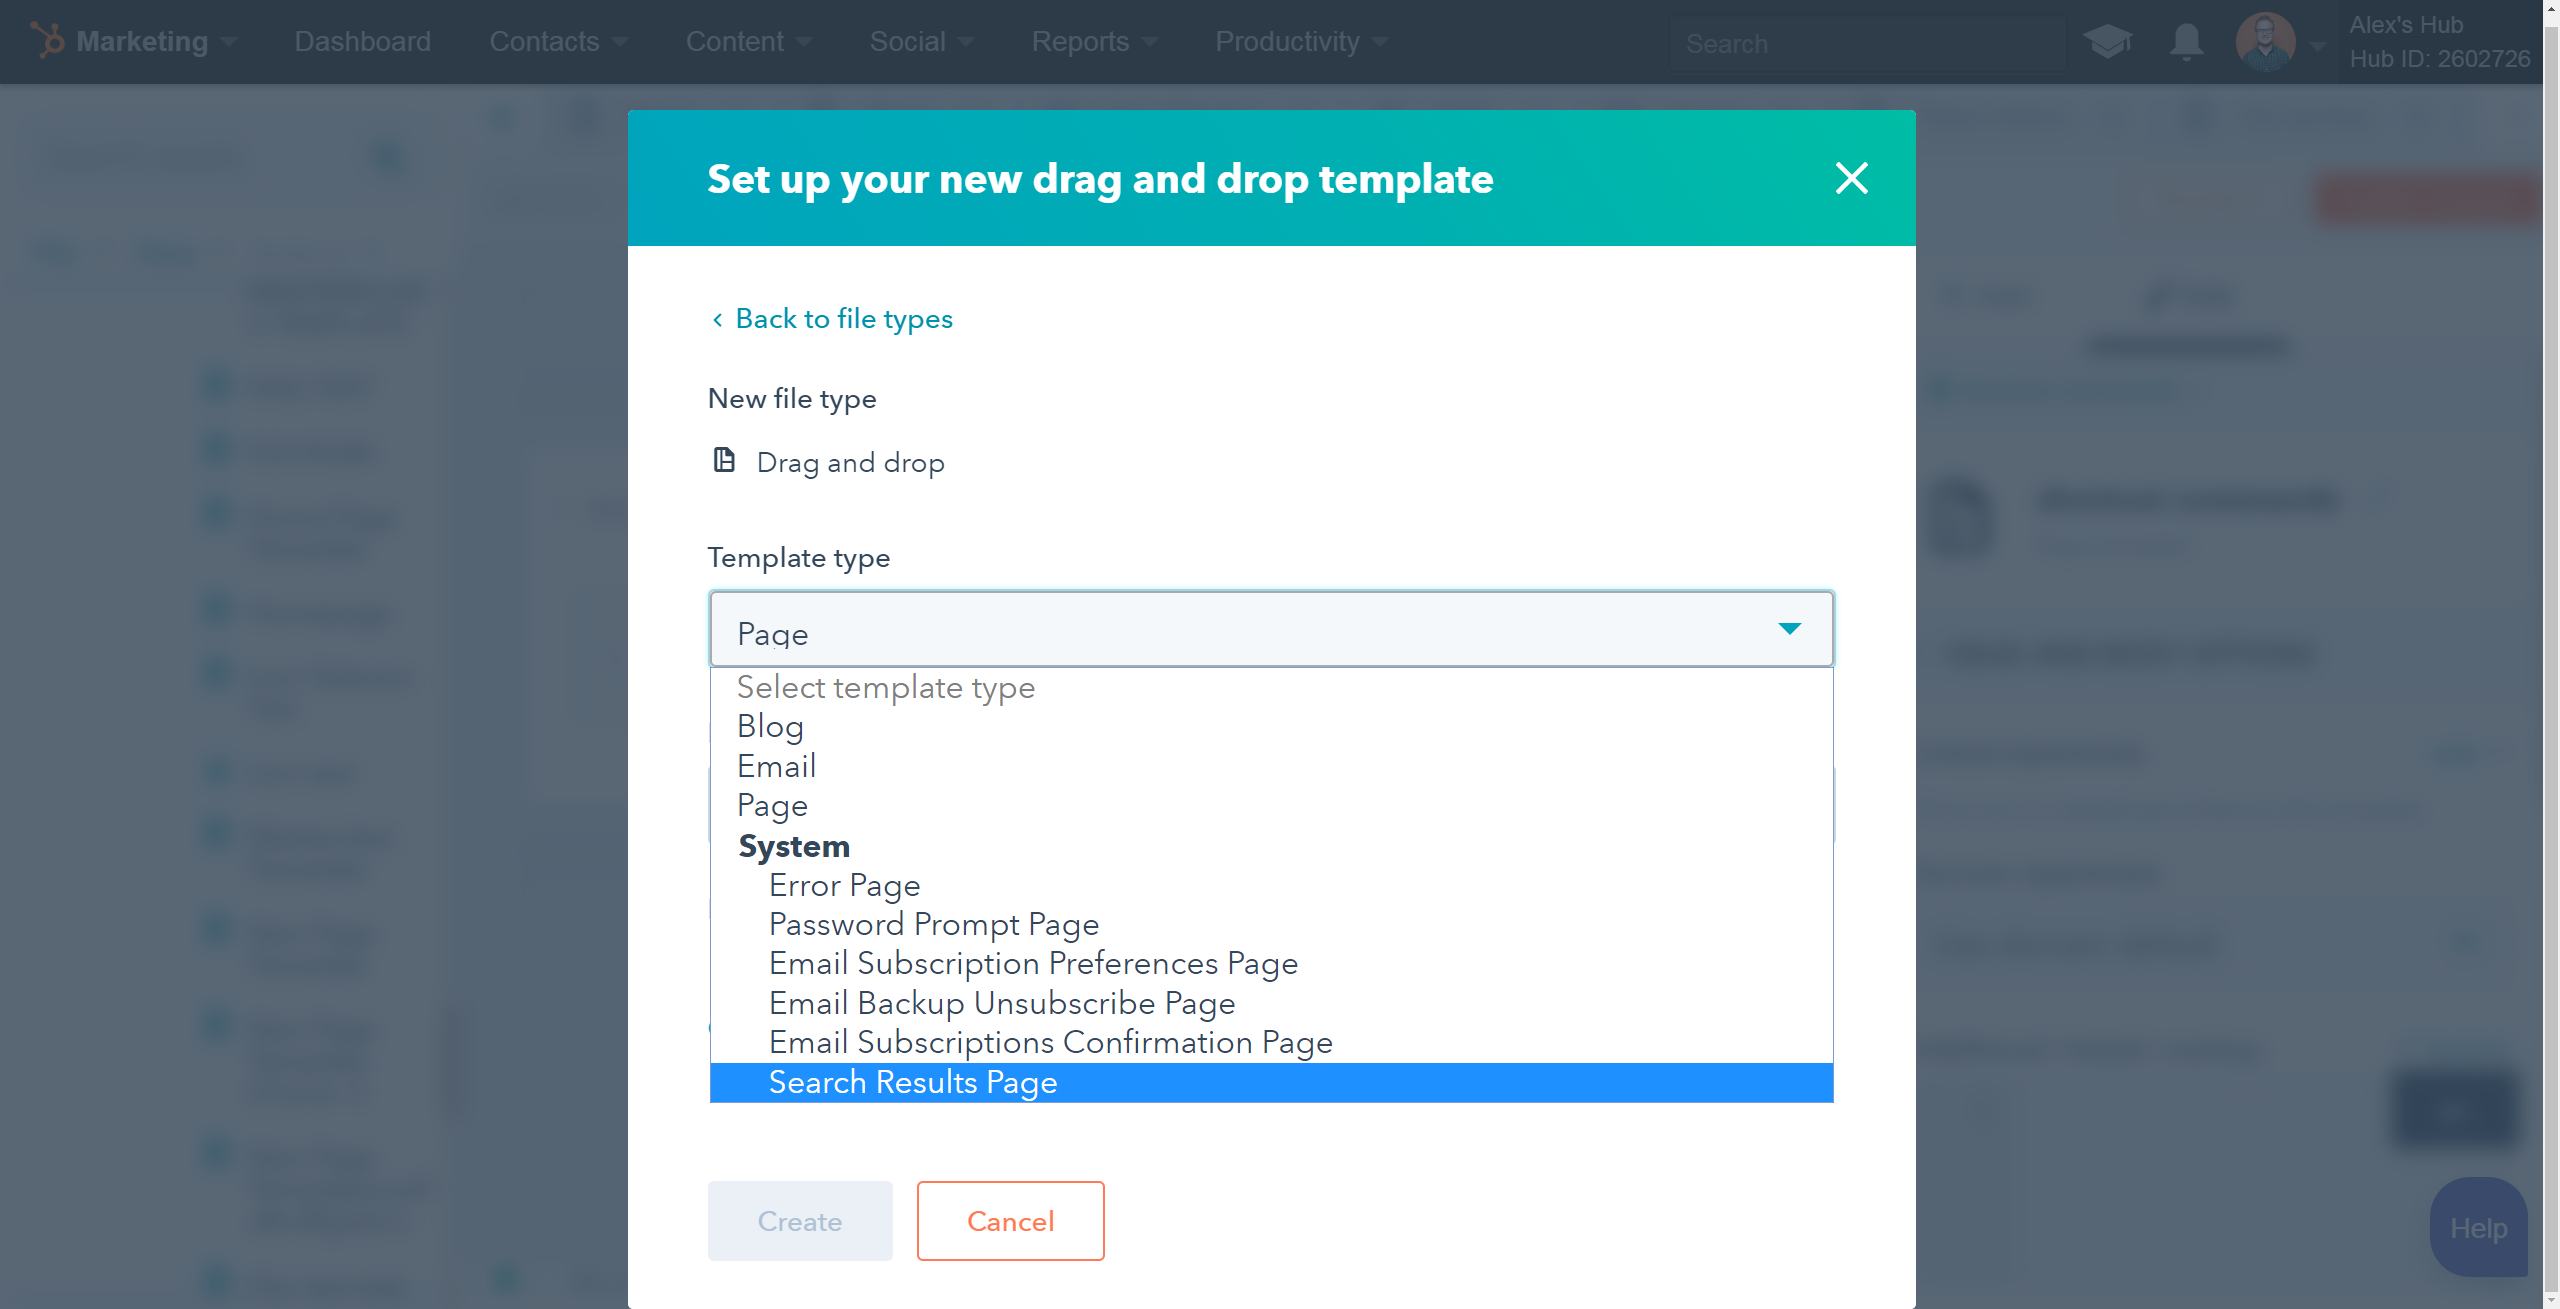Open the Content menu
Image resolution: width=2560 pixels, height=1309 pixels.
point(748,42)
